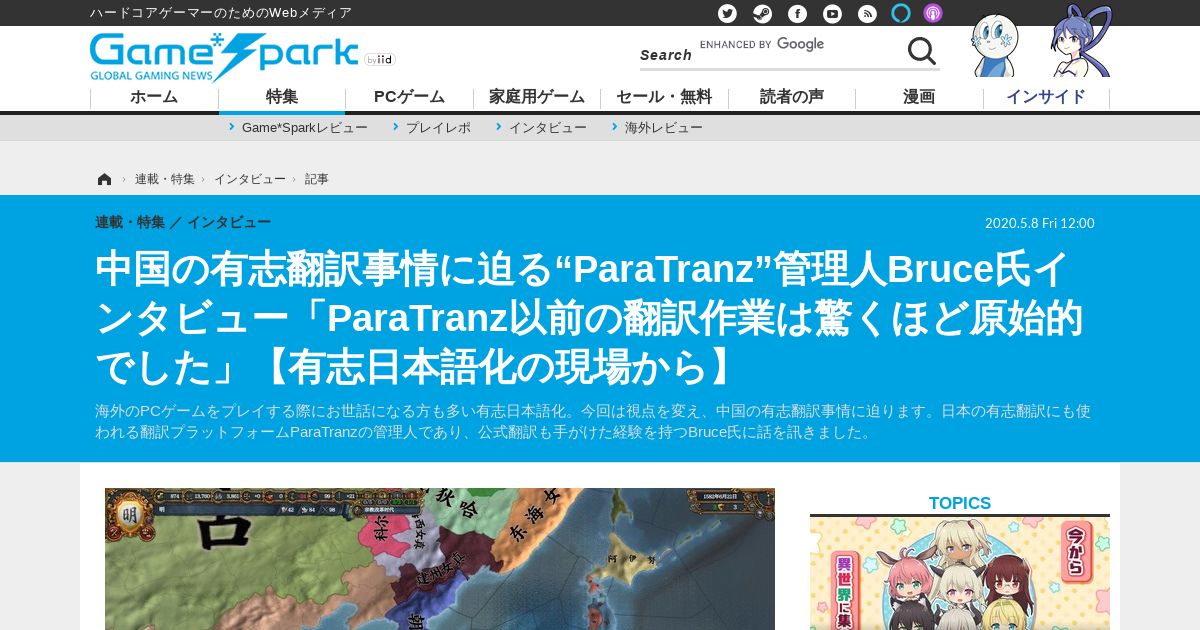The width and height of the screenshot is (1200, 630).
Task: Click the article map screenshot image
Action: [440, 559]
